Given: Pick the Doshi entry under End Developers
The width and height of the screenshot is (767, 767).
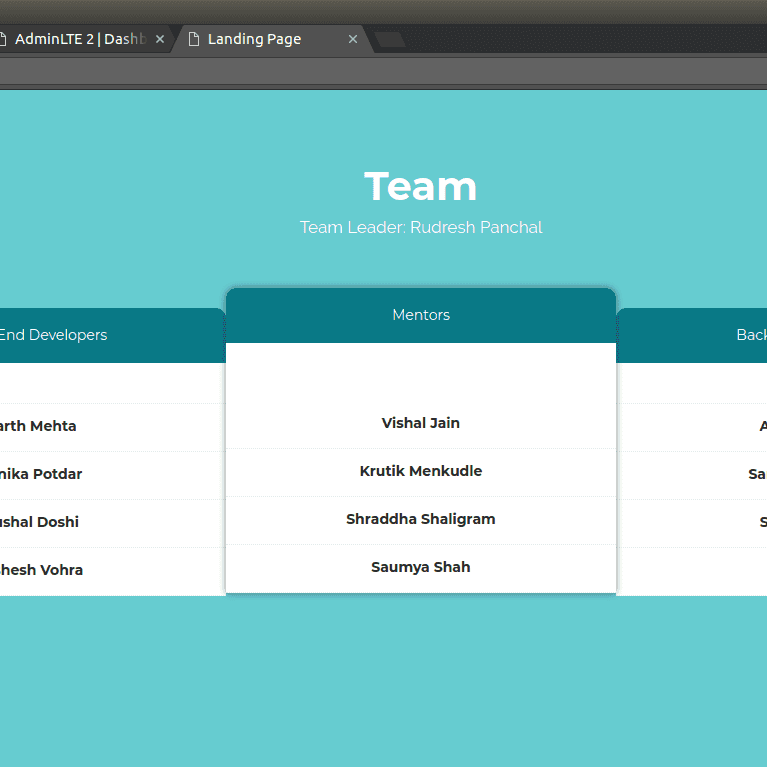Looking at the screenshot, I should pos(39,522).
